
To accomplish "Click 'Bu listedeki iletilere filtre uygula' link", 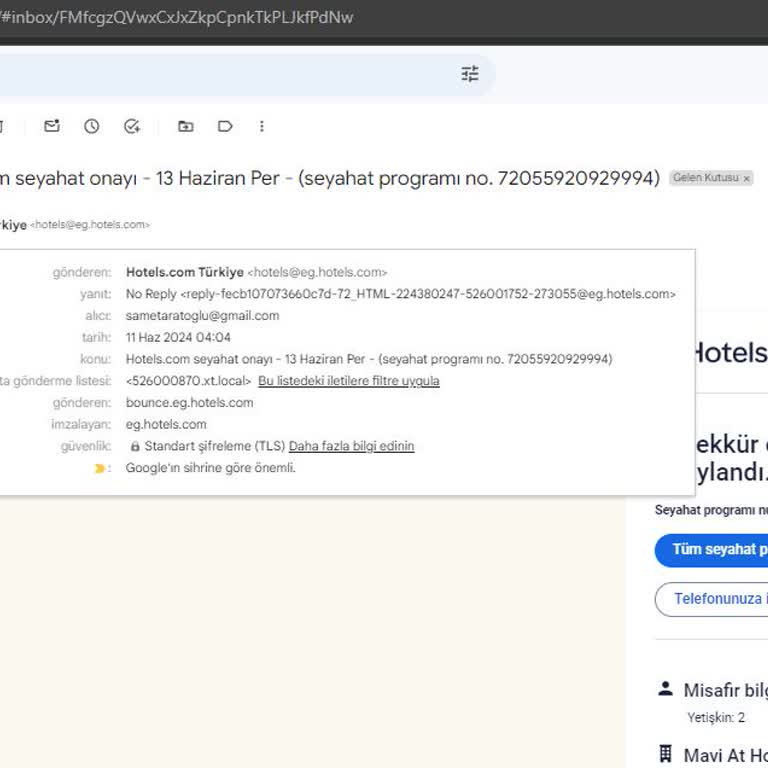I will pyautogui.click(x=349, y=381).
